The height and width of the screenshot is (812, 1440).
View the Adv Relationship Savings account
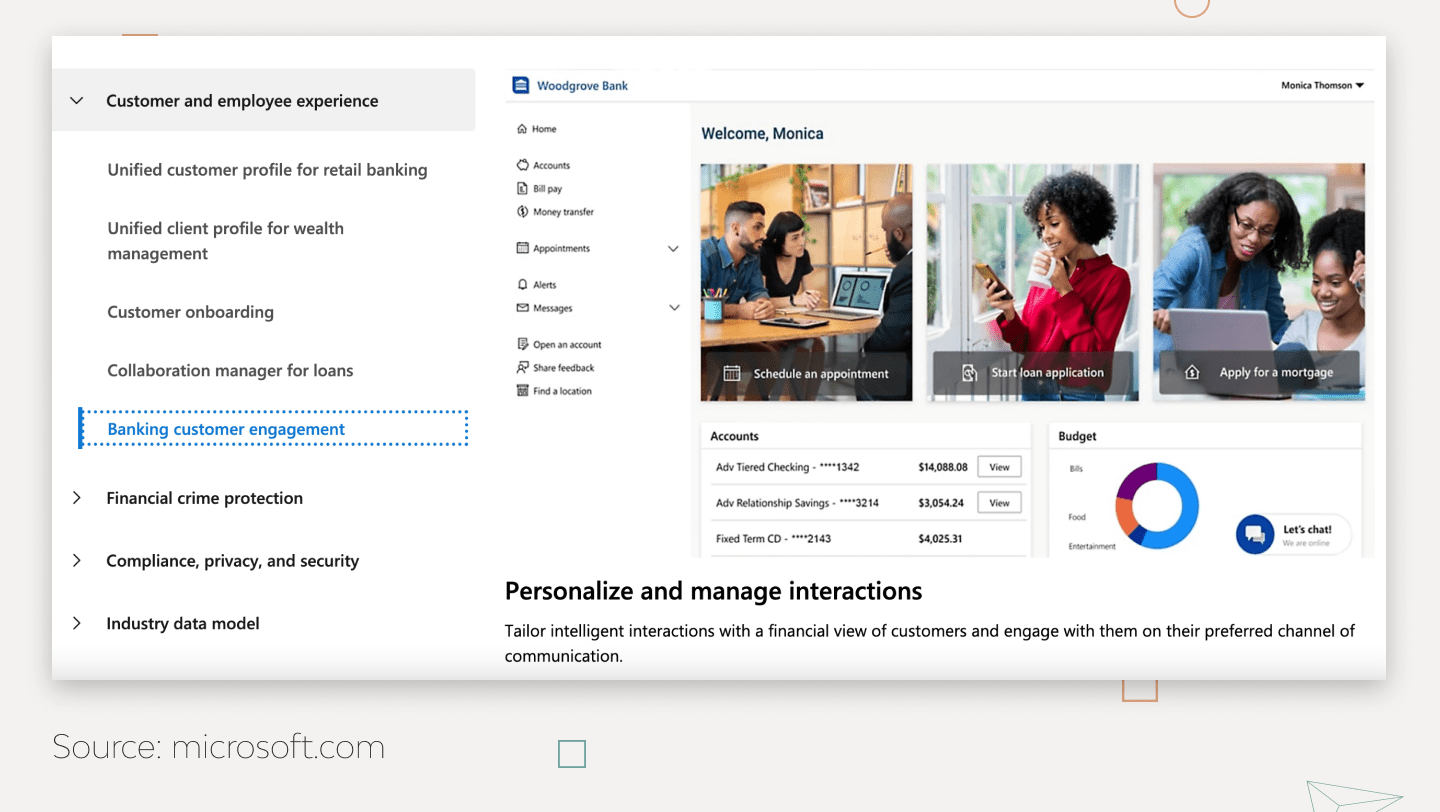999,503
